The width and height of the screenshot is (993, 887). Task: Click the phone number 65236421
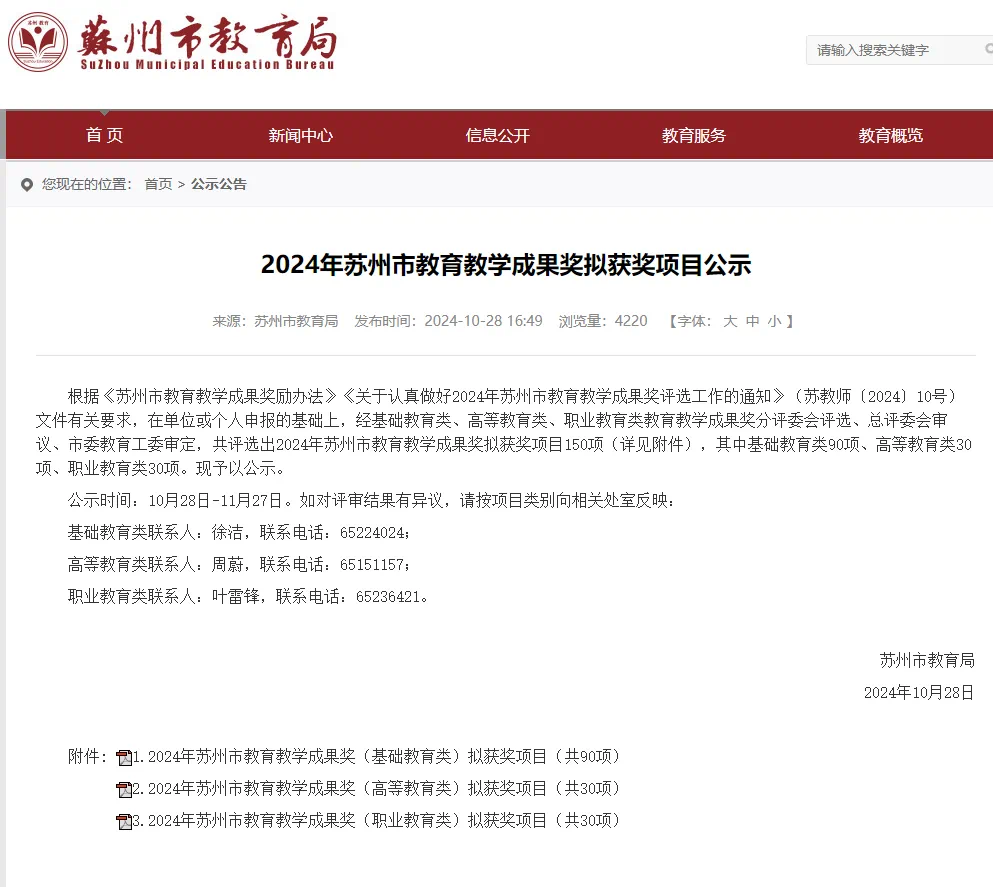(388, 597)
